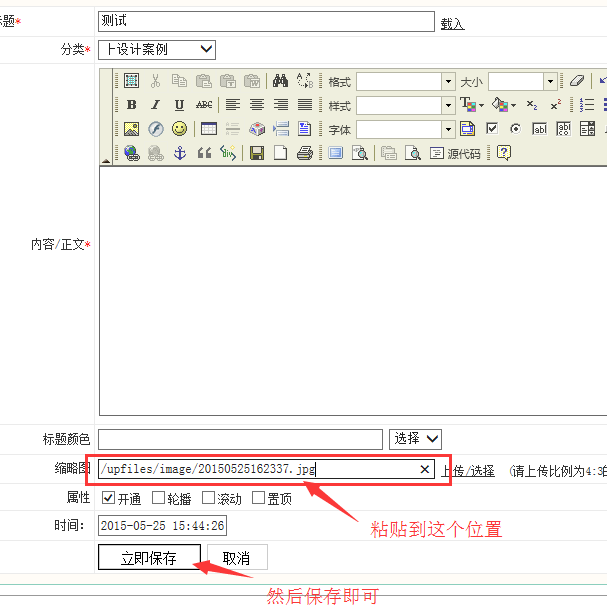
Task: Click the underline icon
Action: [x=179, y=105]
